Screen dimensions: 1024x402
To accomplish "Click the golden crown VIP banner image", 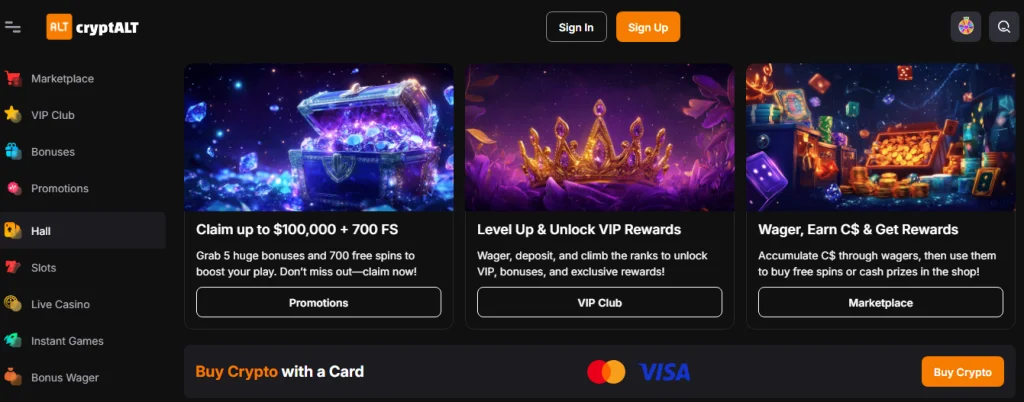I will coord(599,138).
